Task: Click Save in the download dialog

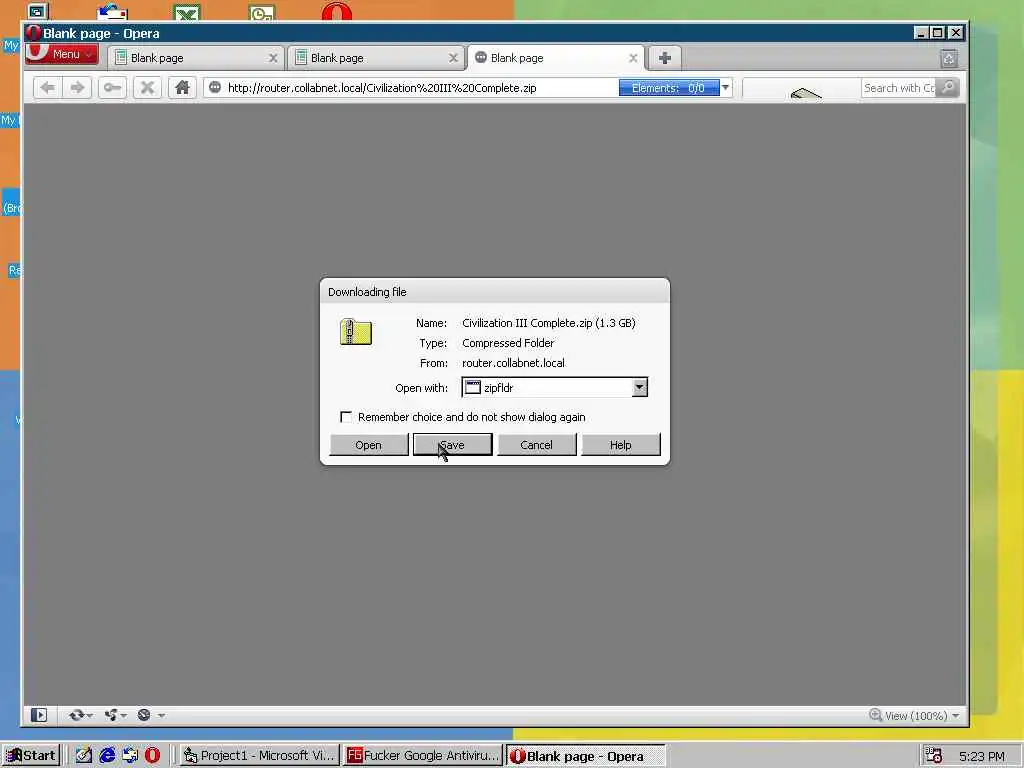Action: click(x=453, y=445)
